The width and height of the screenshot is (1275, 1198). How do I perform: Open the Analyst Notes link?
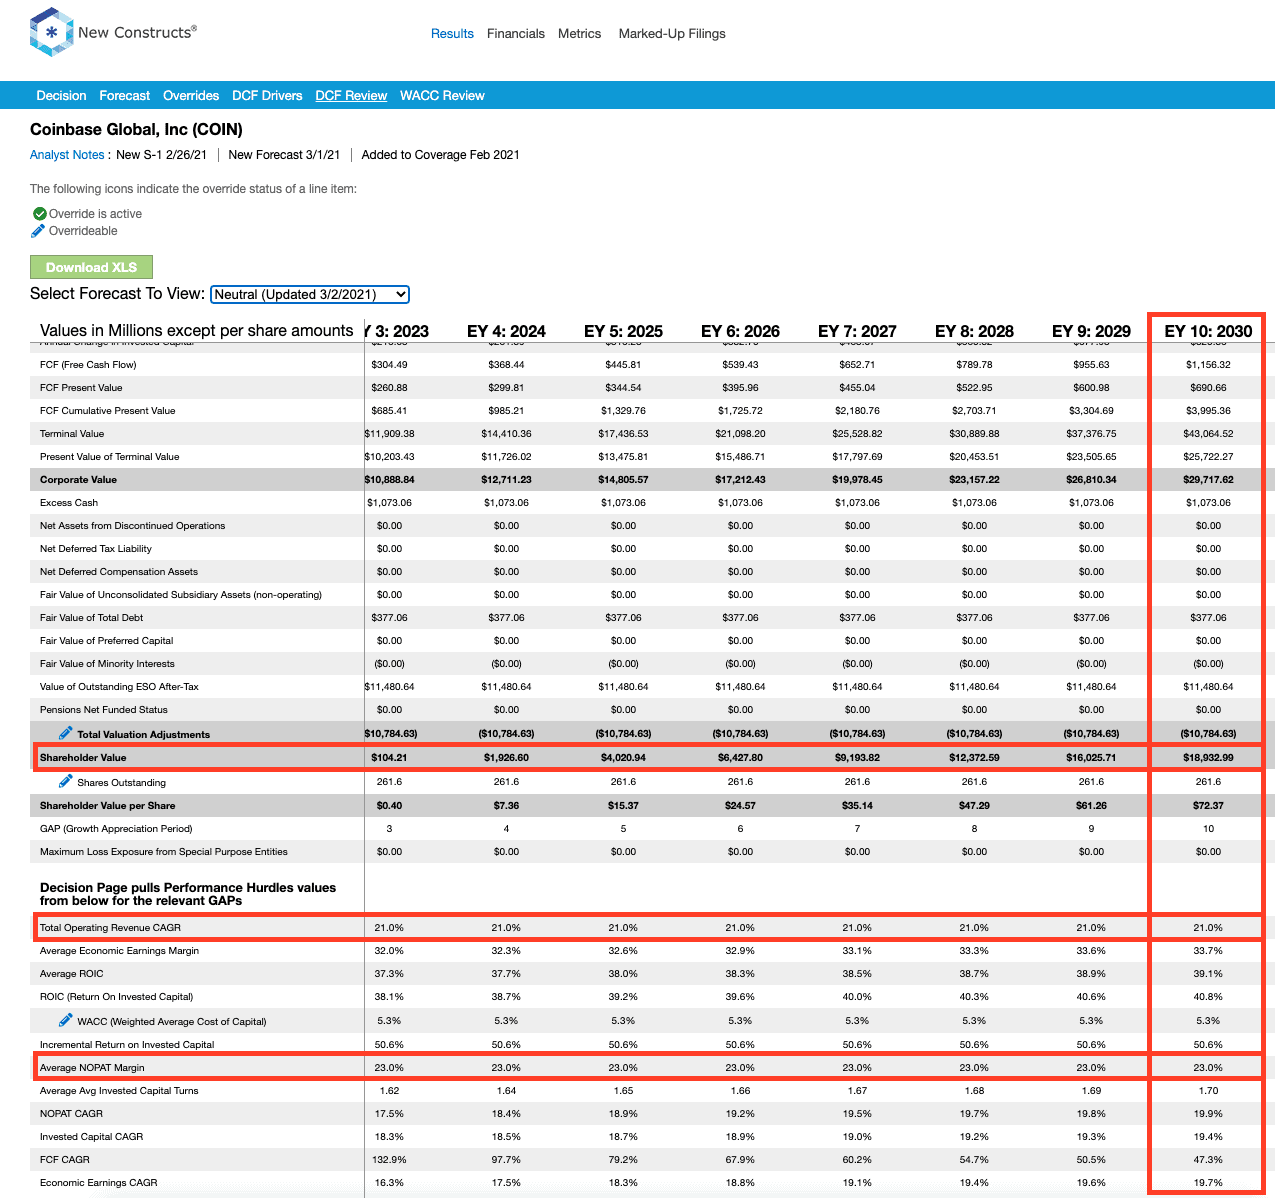[67, 155]
